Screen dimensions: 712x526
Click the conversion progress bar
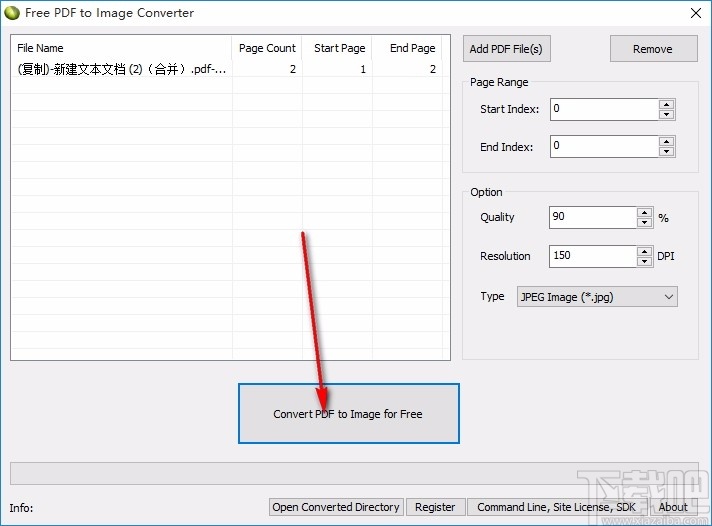point(354,473)
